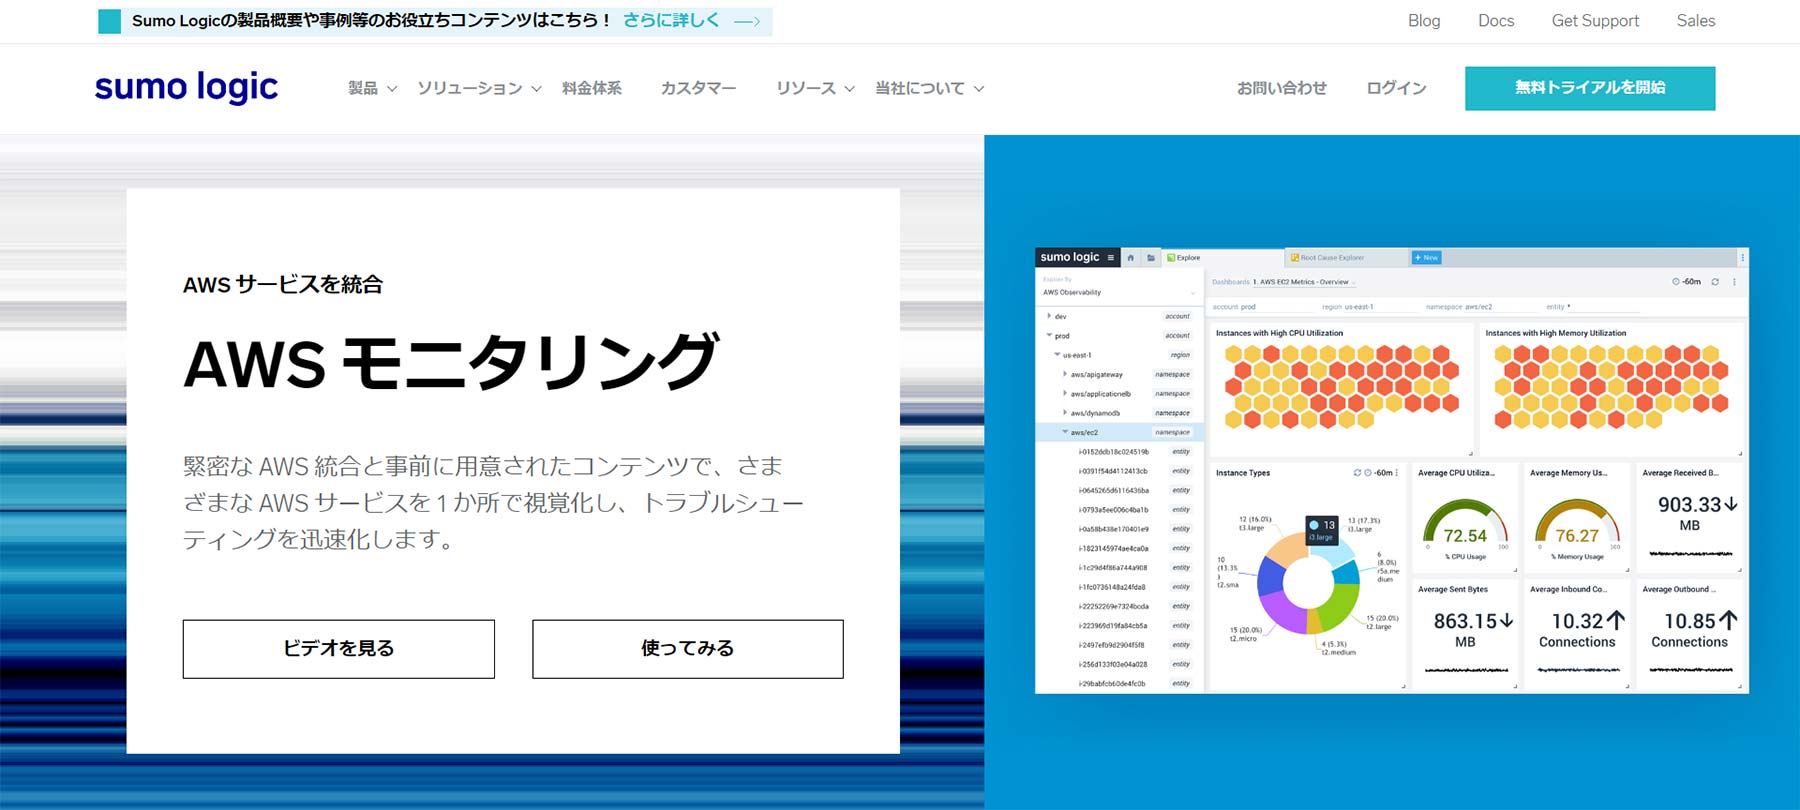
Task: Open the Docs link
Action: tap(1496, 21)
